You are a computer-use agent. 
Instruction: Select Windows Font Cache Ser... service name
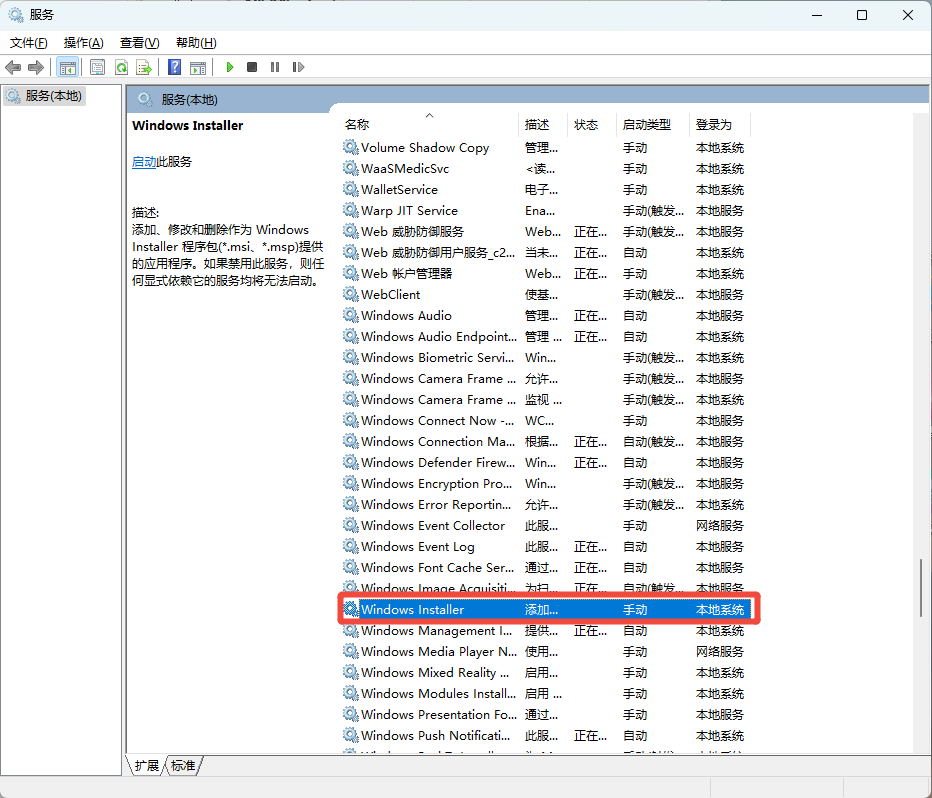tap(437, 567)
